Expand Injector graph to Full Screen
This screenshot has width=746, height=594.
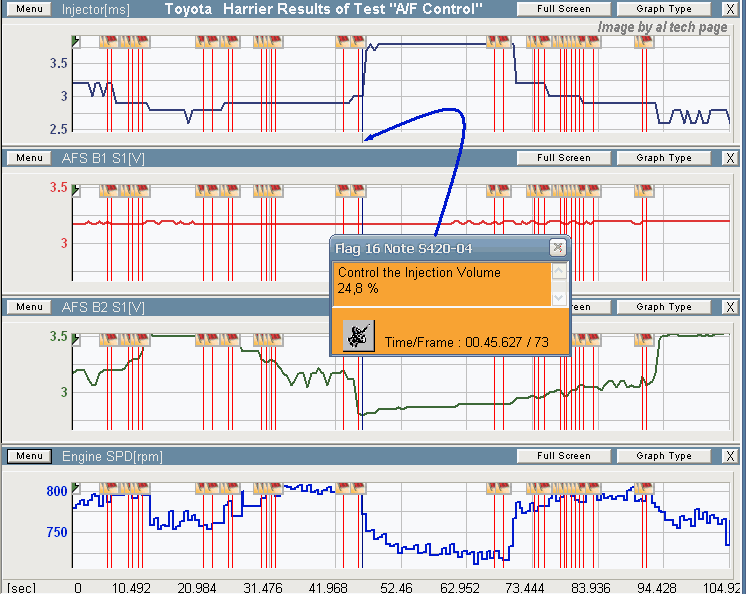564,8
